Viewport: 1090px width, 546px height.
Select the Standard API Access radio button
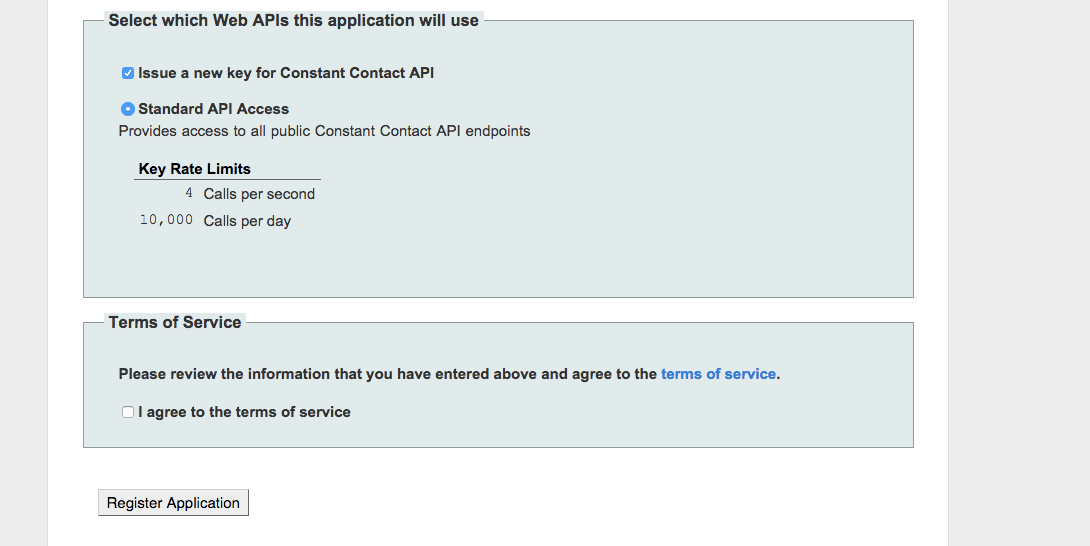[x=128, y=109]
